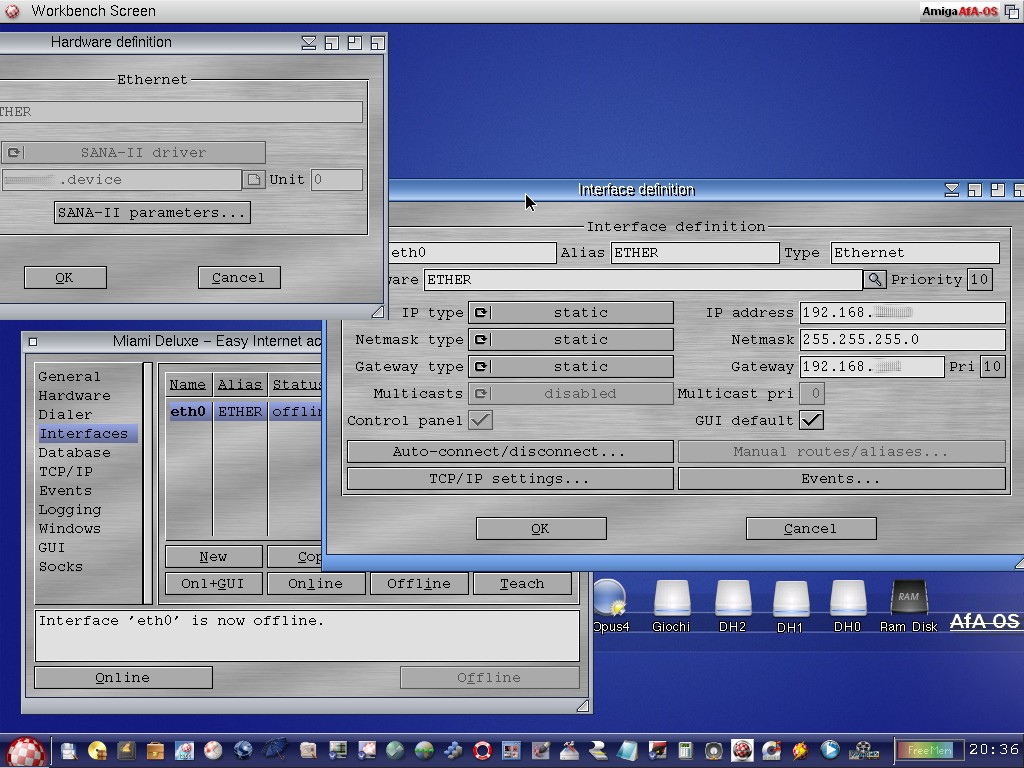Select the eth0 row in interfaces list
This screenshot has height=768, width=1024.
(245, 412)
